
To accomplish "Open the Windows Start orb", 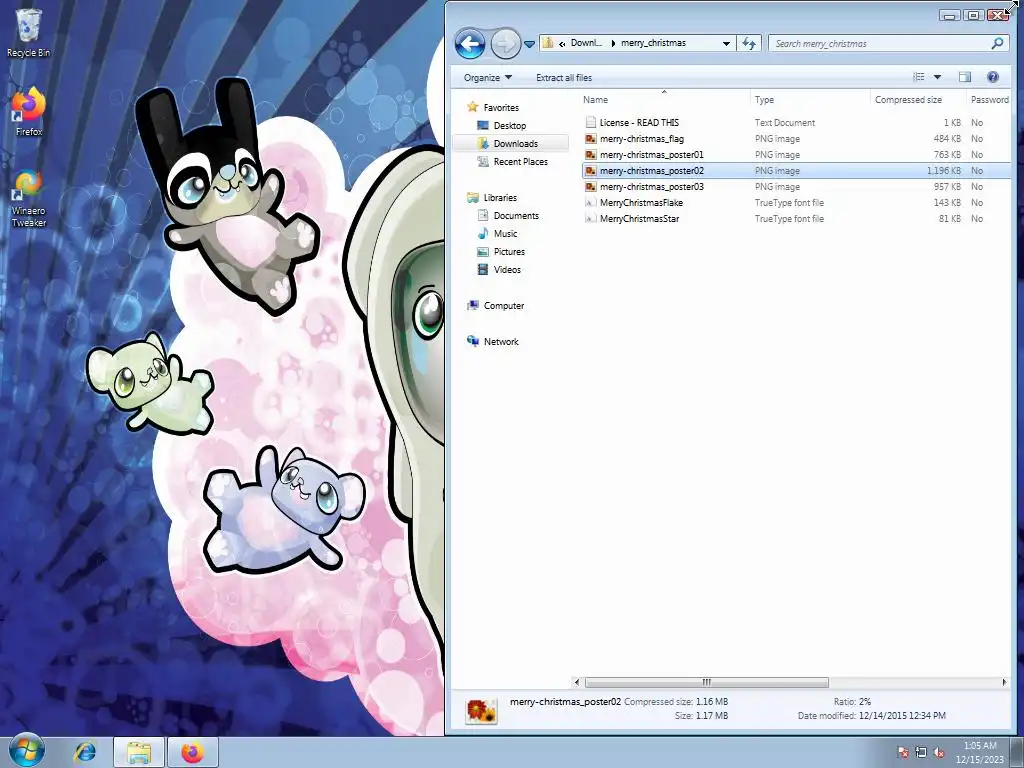I will click(26, 751).
